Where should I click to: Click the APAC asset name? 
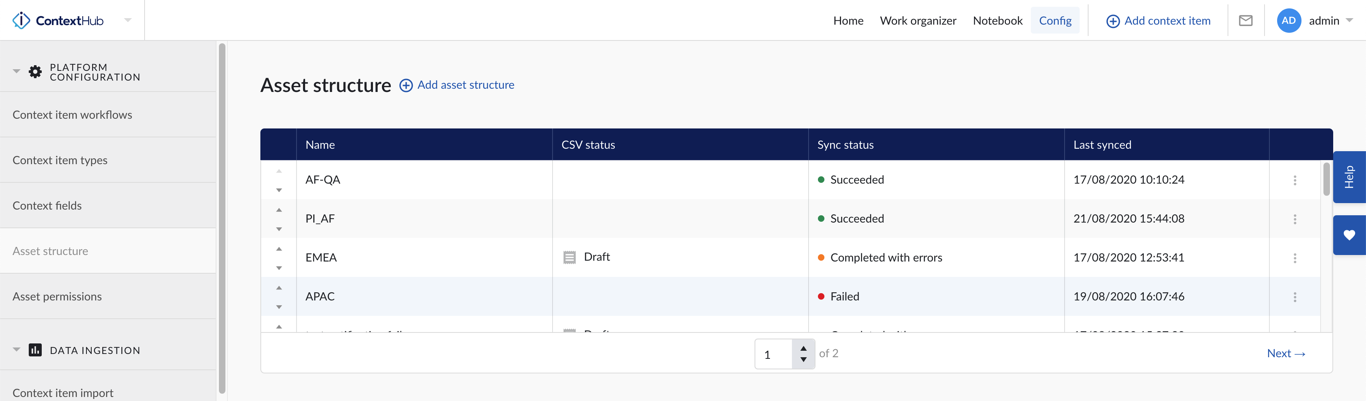coord(320,296)
